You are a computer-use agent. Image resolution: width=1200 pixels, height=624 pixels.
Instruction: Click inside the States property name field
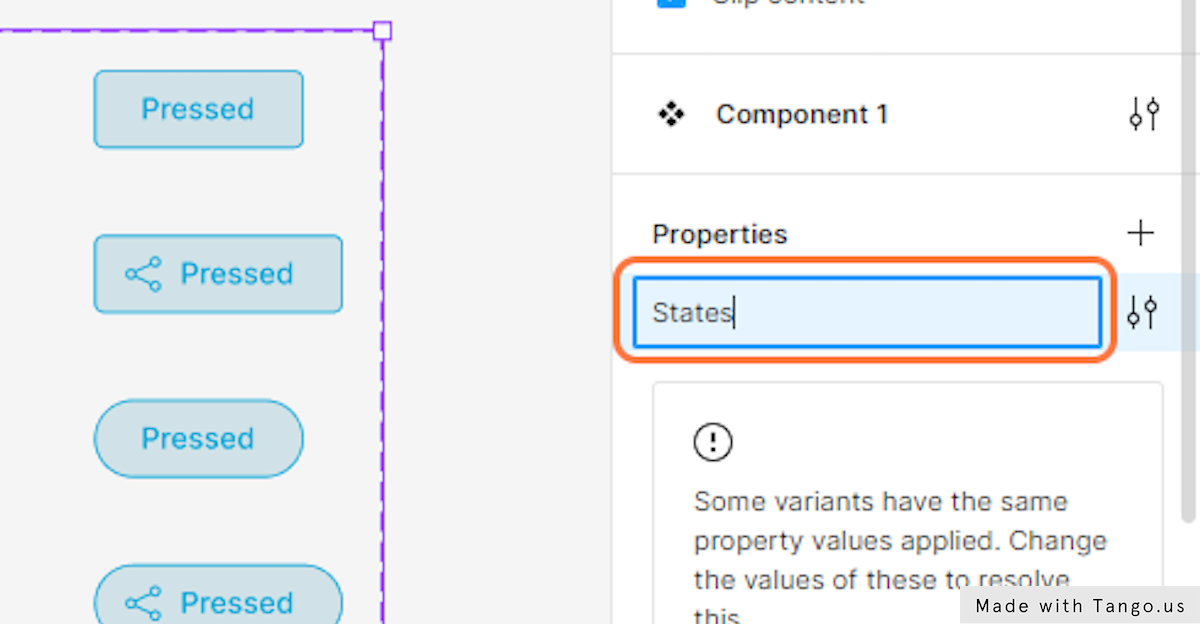(867, 312)
